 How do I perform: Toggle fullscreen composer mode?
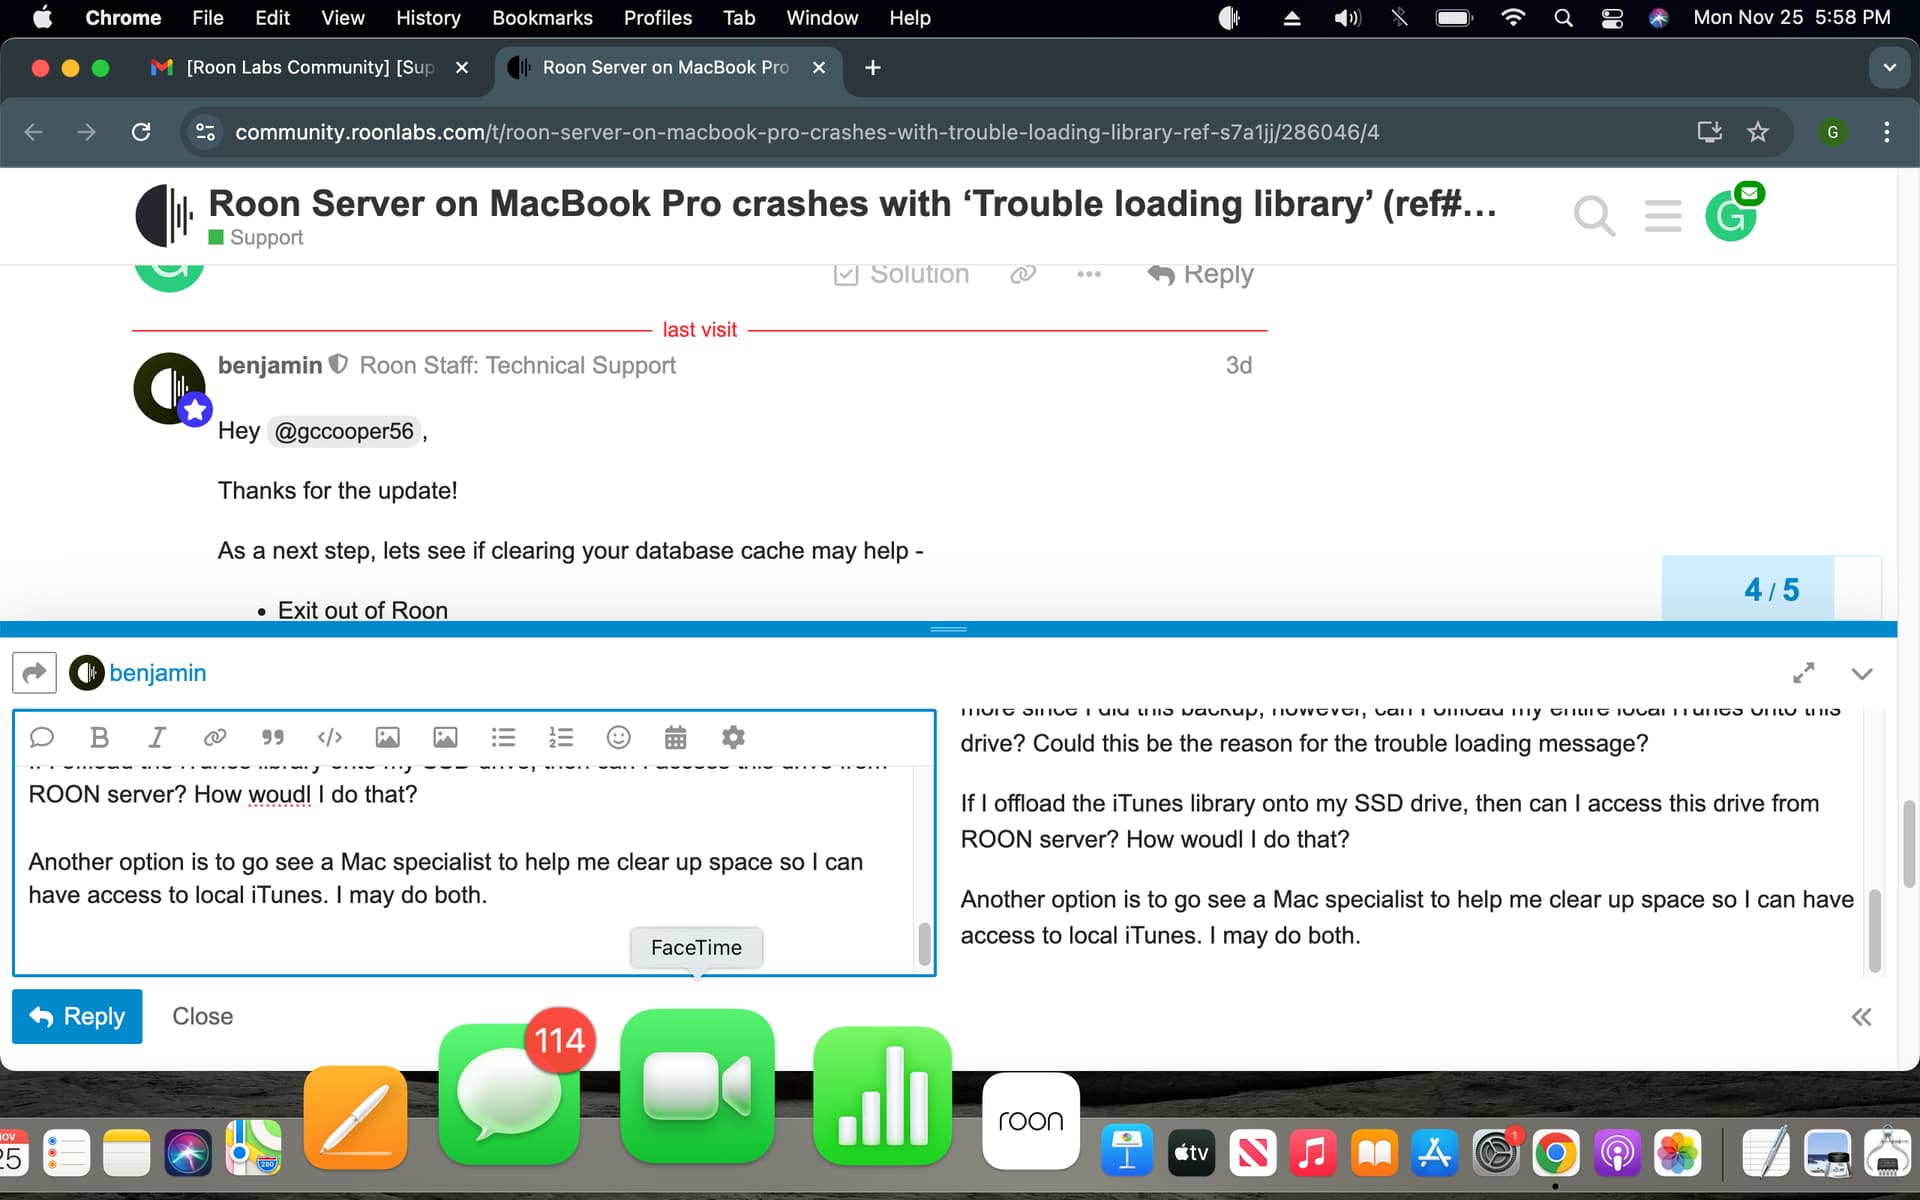1803,673
